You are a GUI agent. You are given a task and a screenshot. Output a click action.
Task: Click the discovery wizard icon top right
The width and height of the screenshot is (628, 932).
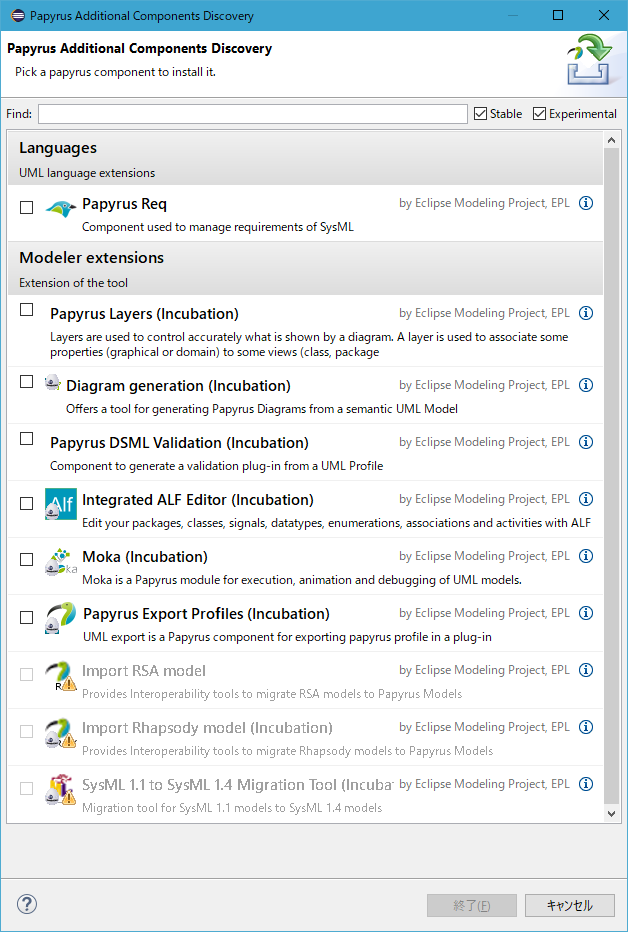point(591,60)
